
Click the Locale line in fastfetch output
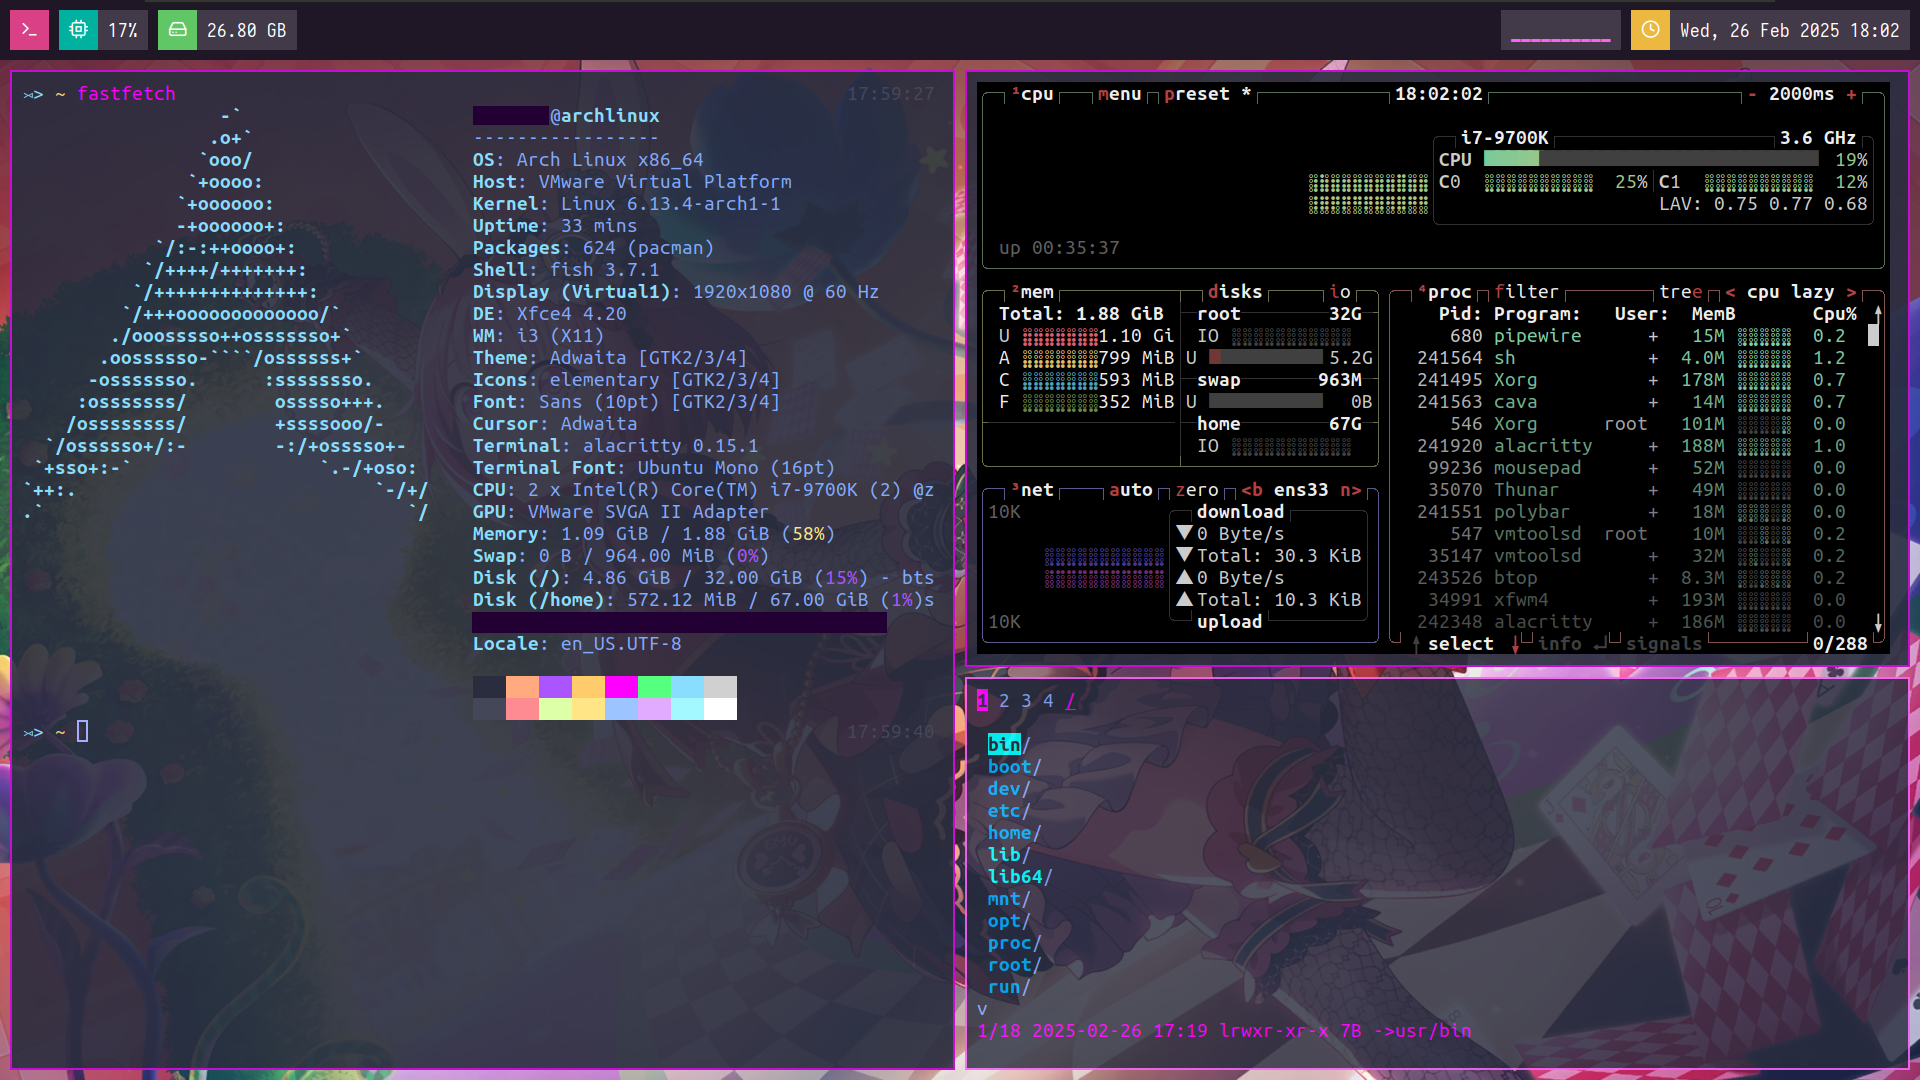577,644
